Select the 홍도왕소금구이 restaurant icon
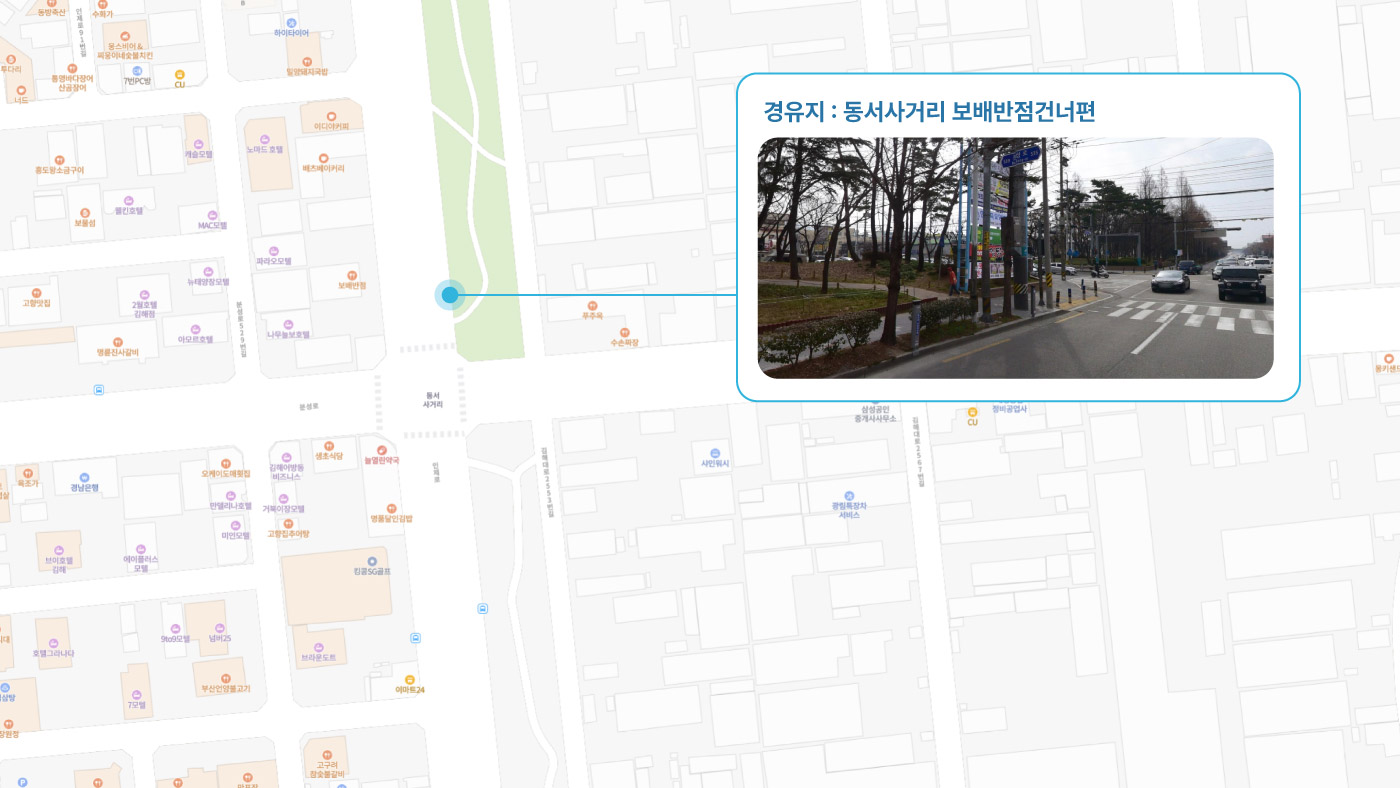The image size is (1400, 788). (x=59, y=160)
